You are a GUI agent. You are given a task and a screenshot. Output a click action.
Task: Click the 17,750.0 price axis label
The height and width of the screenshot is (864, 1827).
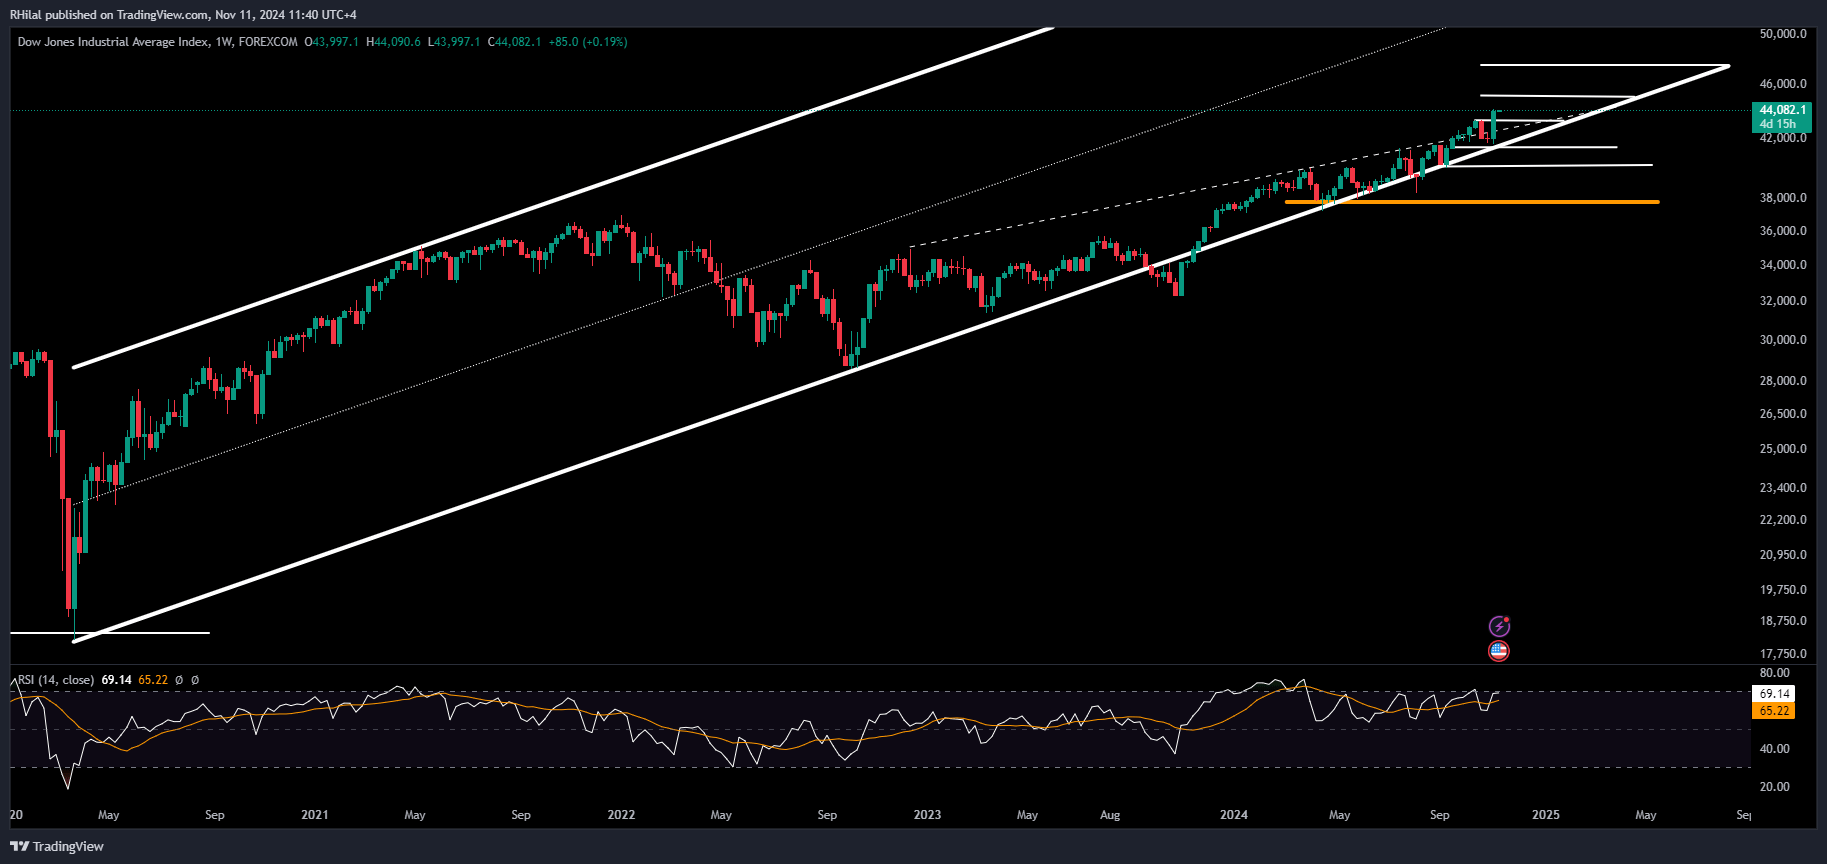pyautogui.click(x=1782, y=654)
